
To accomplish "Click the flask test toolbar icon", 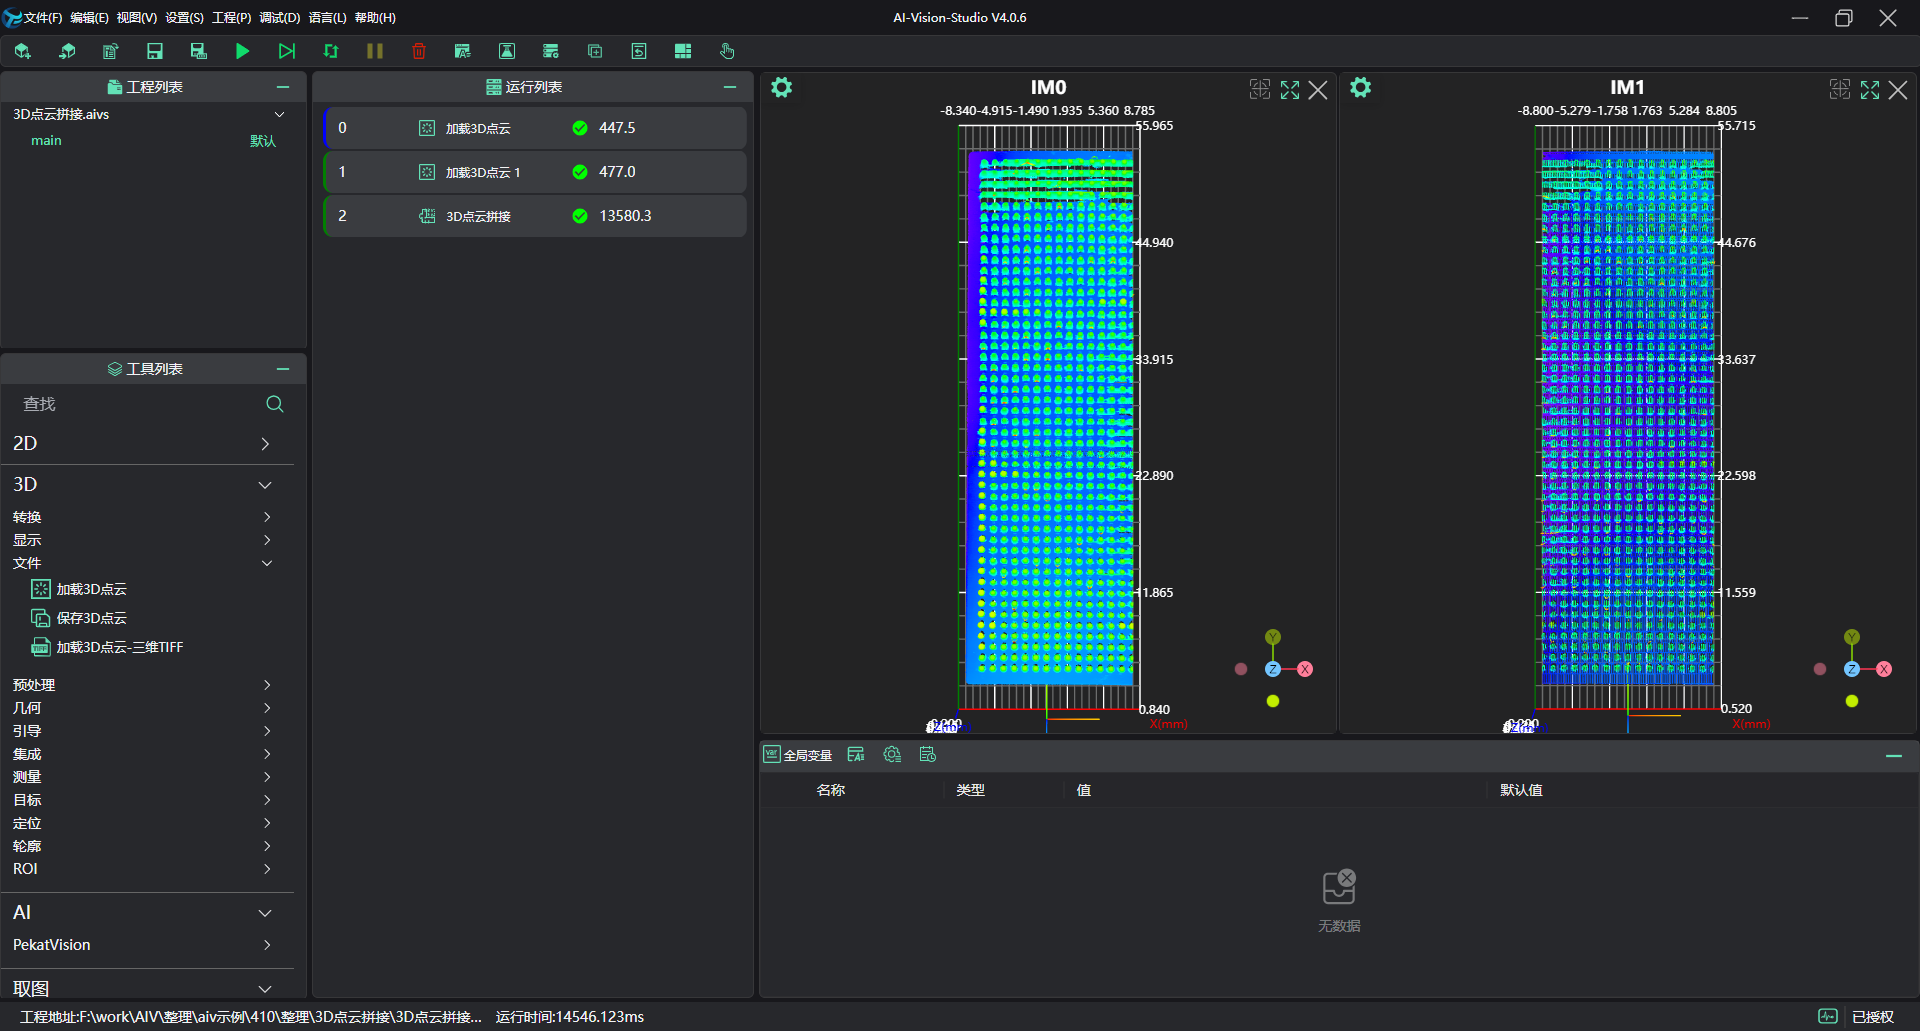I will [507, 51].
